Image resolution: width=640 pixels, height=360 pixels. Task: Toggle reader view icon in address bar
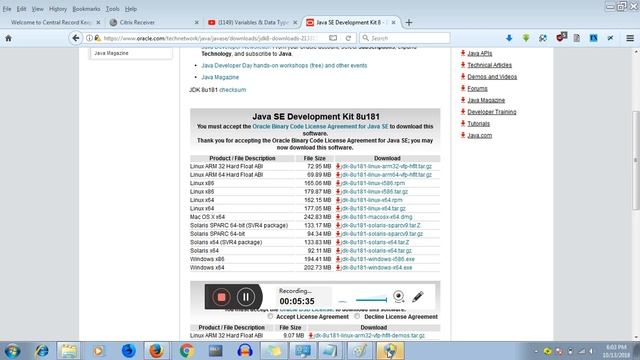[333, 38]
